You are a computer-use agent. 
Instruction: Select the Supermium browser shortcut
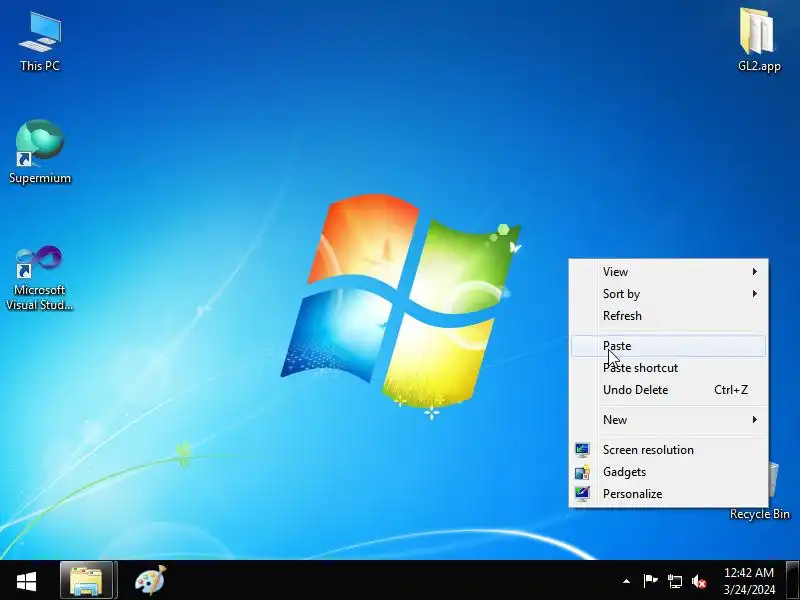[40, 152]
